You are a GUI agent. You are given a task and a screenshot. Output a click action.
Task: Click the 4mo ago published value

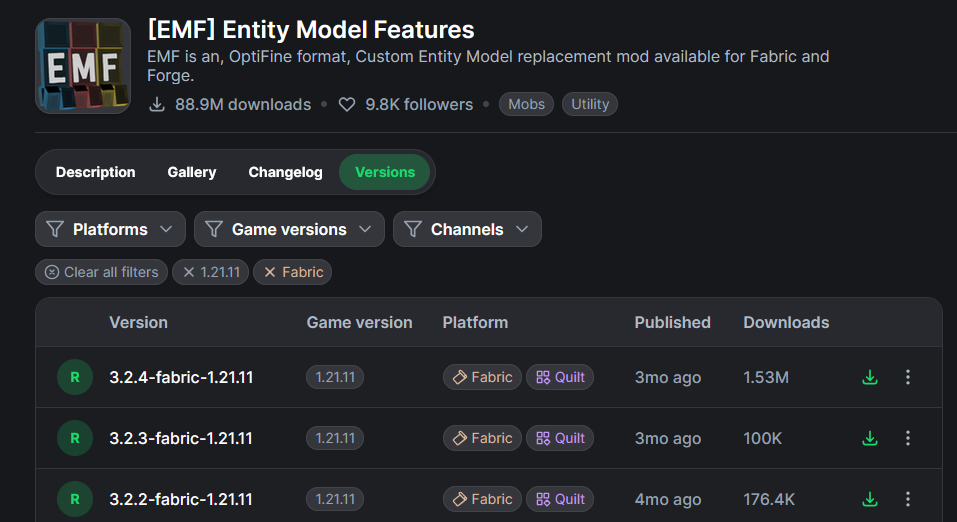click(x=668, y=499)
